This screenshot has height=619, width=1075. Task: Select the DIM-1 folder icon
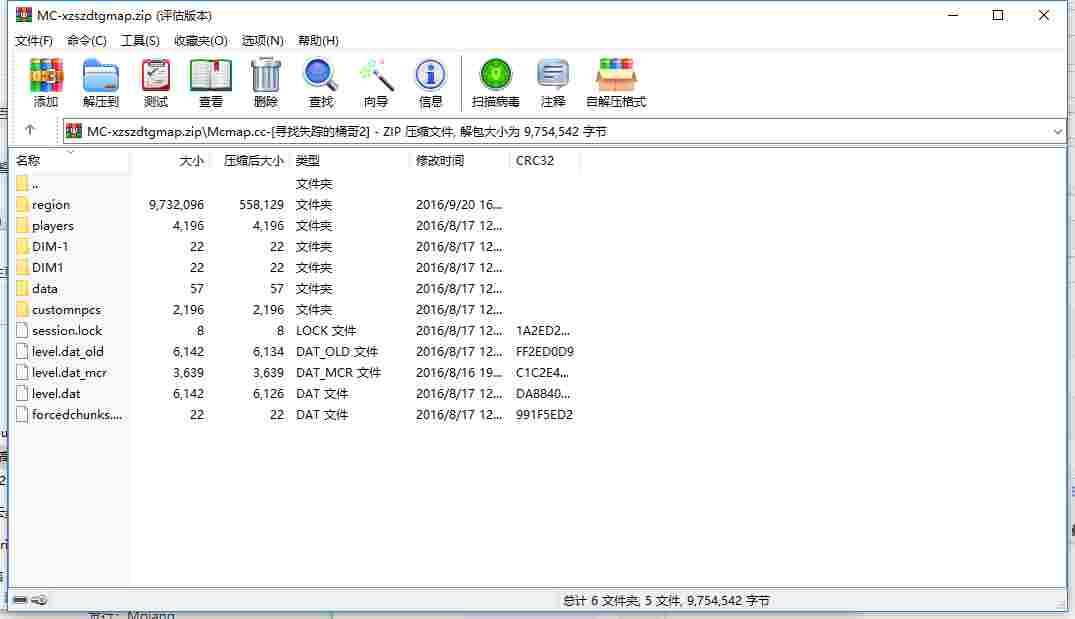click(22, 246)
